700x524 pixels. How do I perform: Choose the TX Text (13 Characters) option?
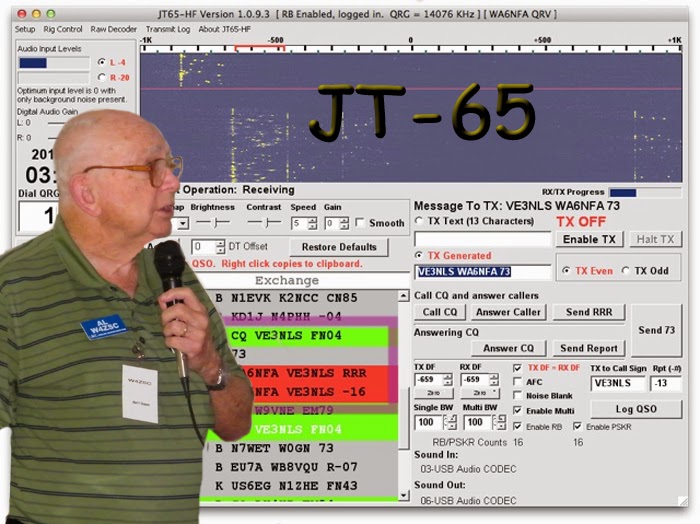419,221
